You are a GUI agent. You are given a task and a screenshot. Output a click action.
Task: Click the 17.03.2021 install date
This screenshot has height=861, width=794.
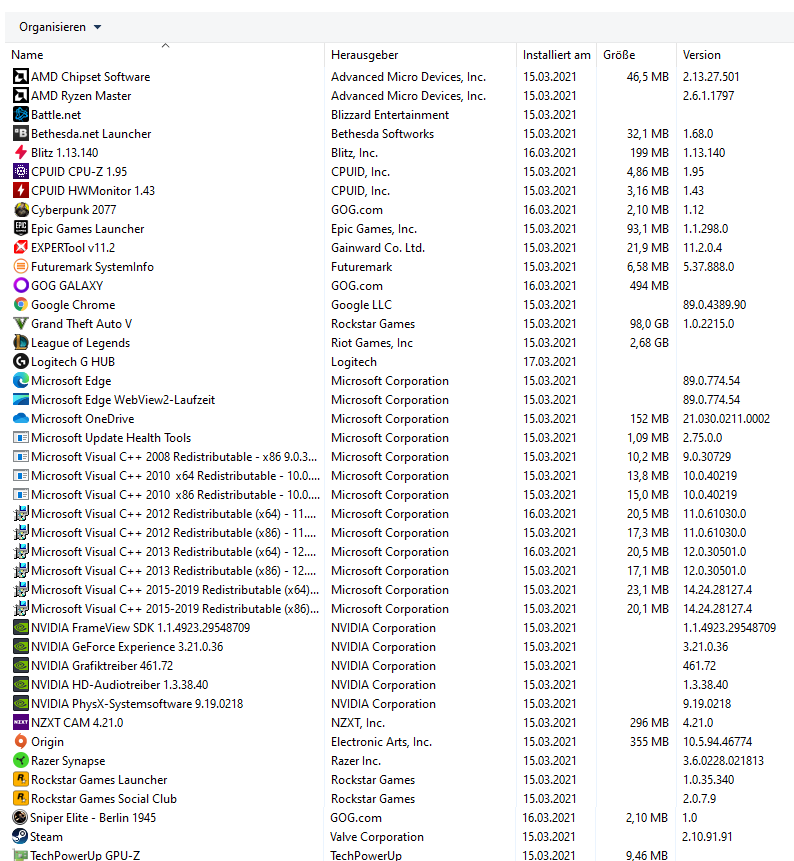(550, 361)
